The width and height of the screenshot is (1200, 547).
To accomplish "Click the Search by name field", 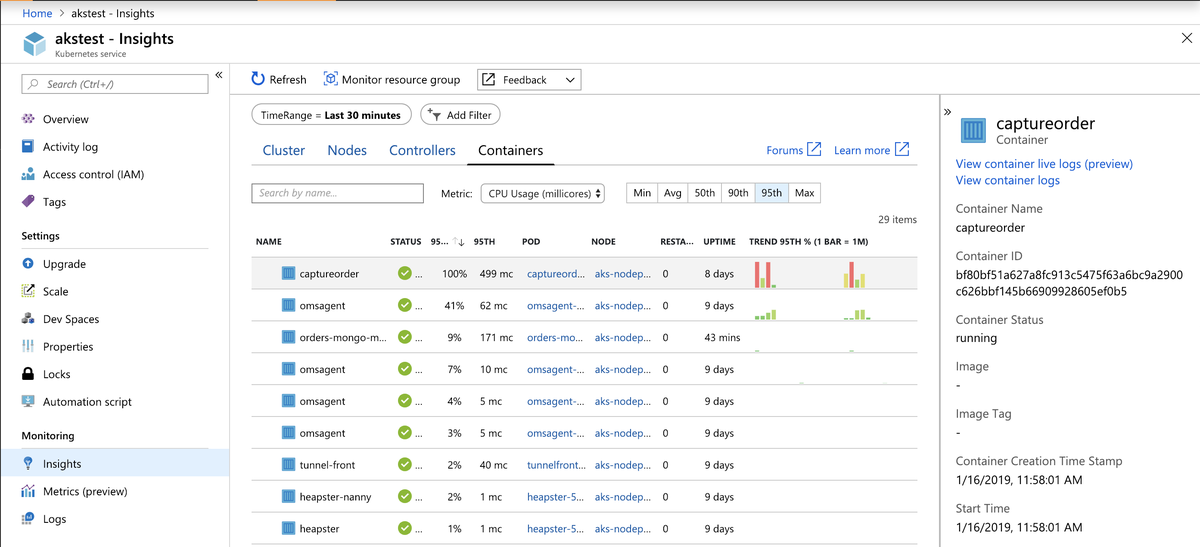I will (x=338, y=193).
